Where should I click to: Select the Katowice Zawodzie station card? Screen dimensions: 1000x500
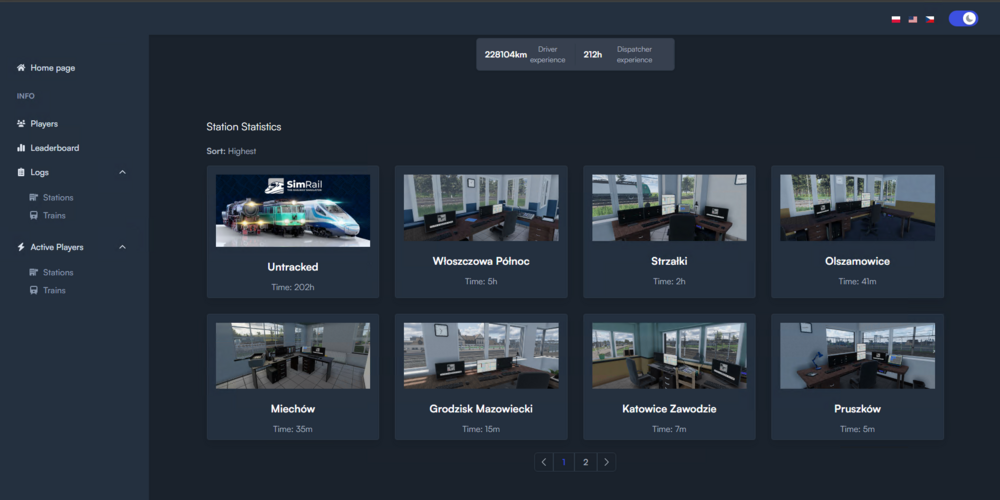[669, 380]
